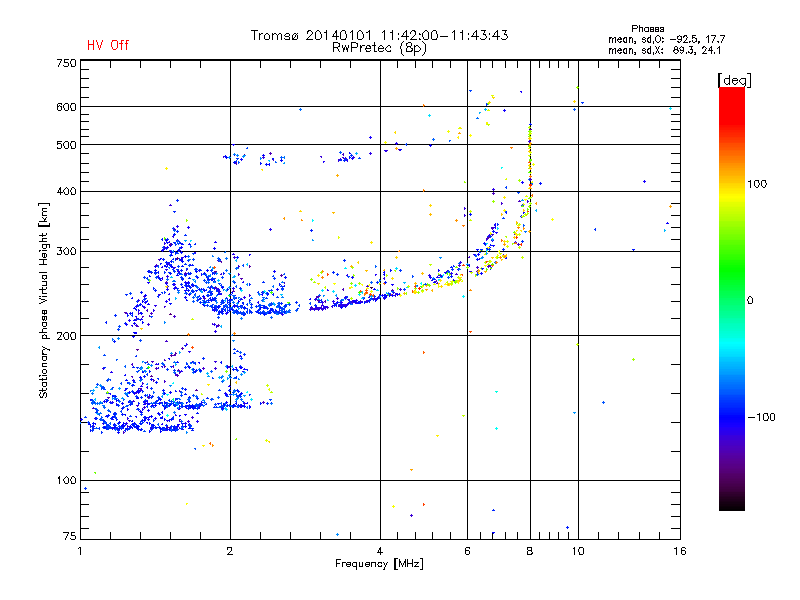This screenshot has height=600, width=800.
Task: Click the y-axis tick label '200'
Action: pos(66,336)
